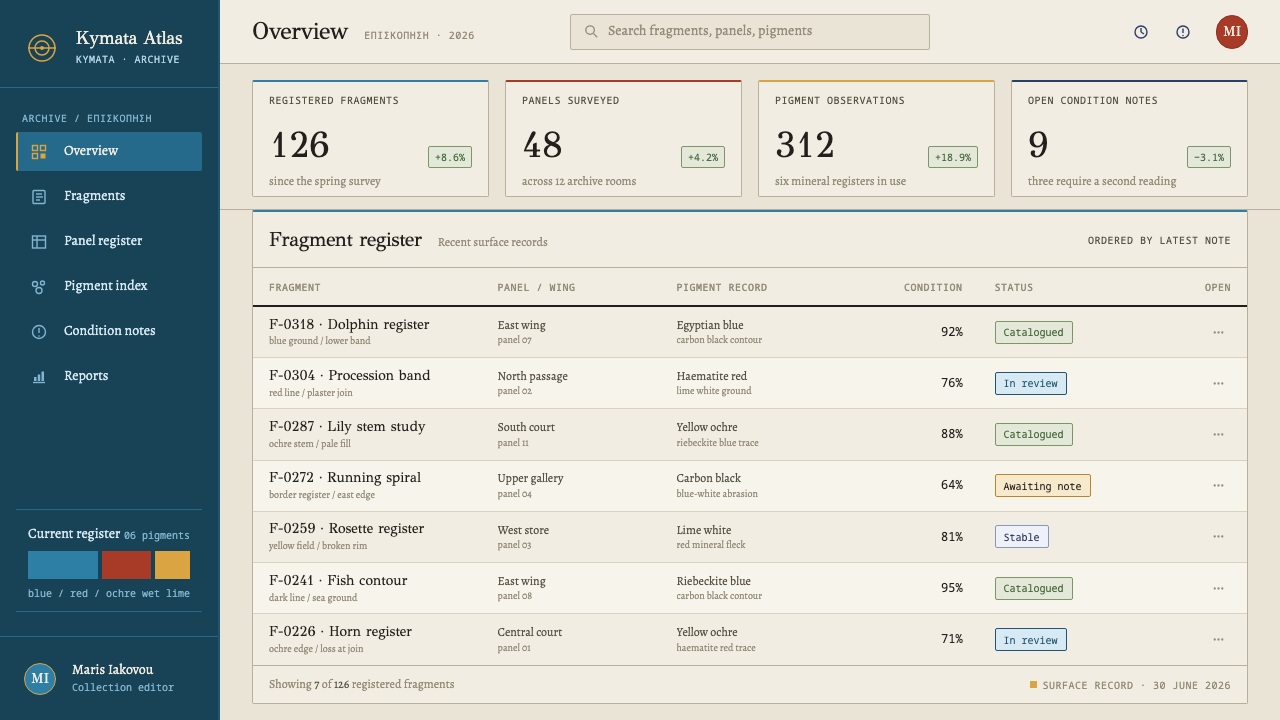Viewport: 1280px width, 720px height.
Task: Click the Panel register table icon
Action: [x=39, y=242]
